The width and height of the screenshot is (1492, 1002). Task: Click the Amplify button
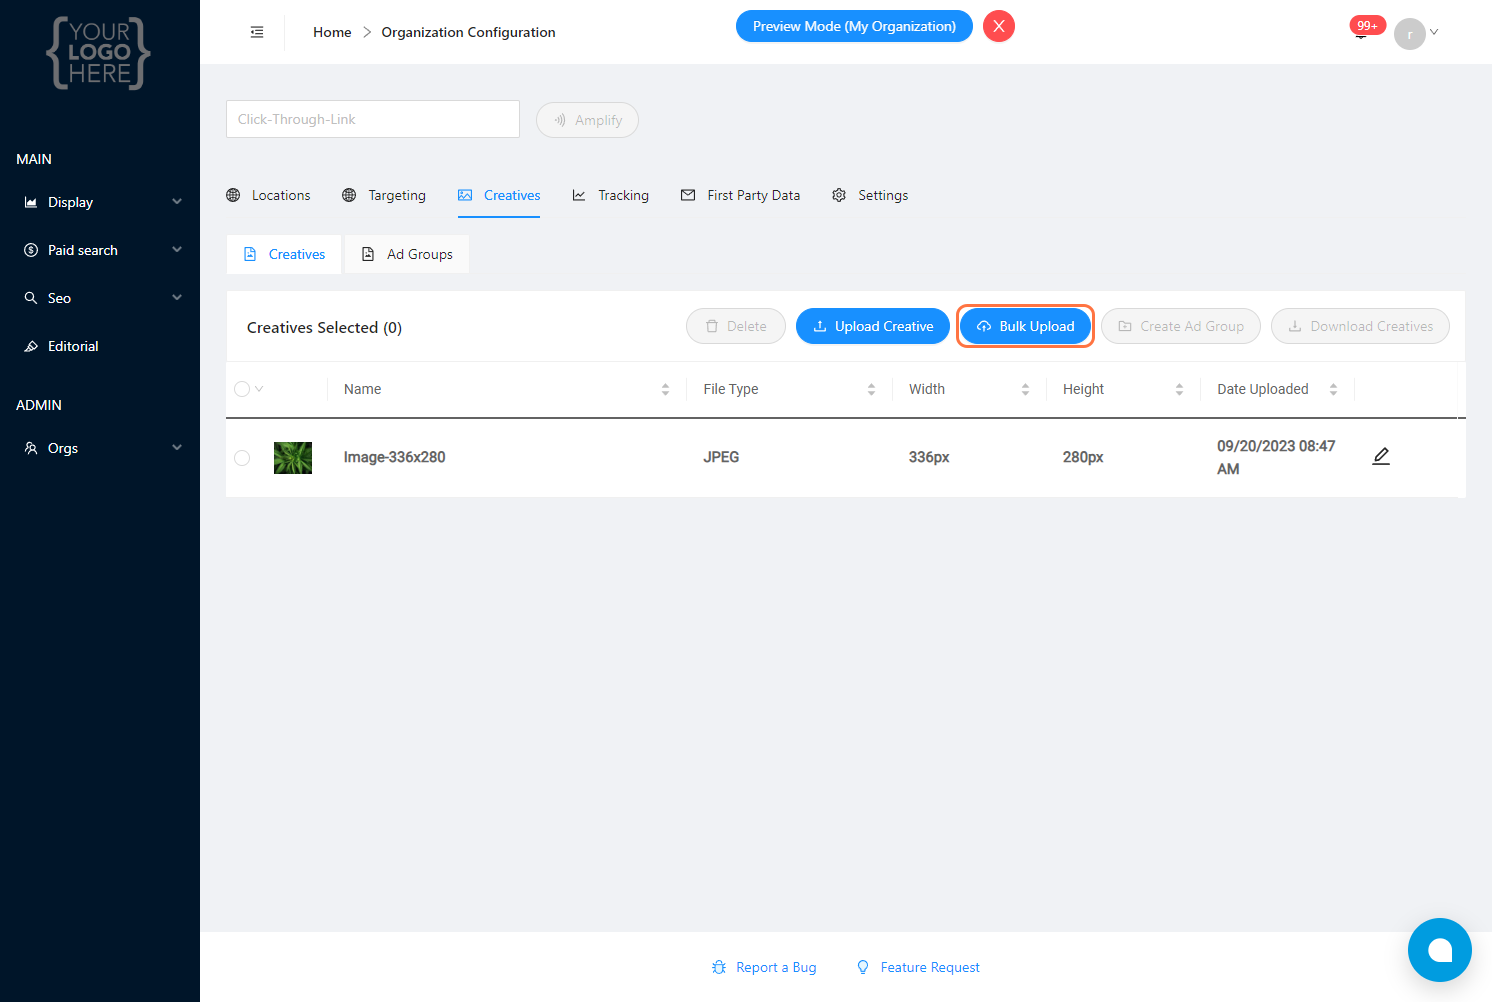point(587,120)
